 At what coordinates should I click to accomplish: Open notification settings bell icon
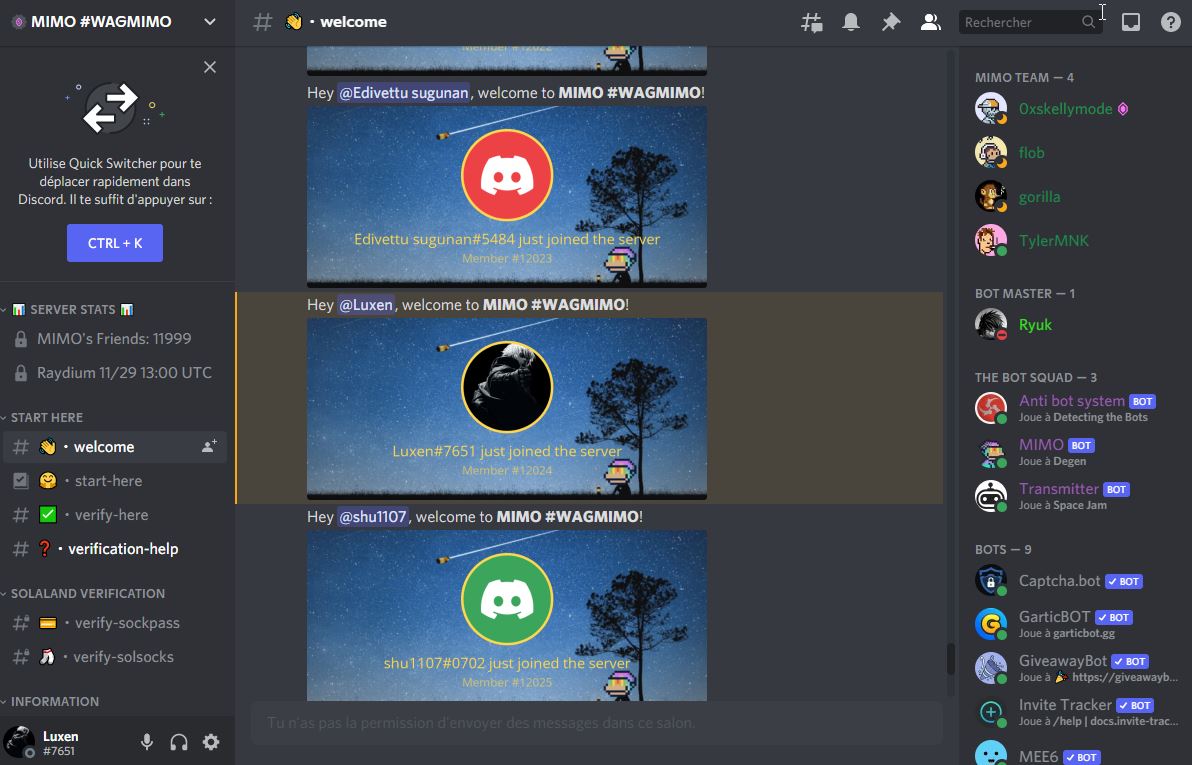851,22
